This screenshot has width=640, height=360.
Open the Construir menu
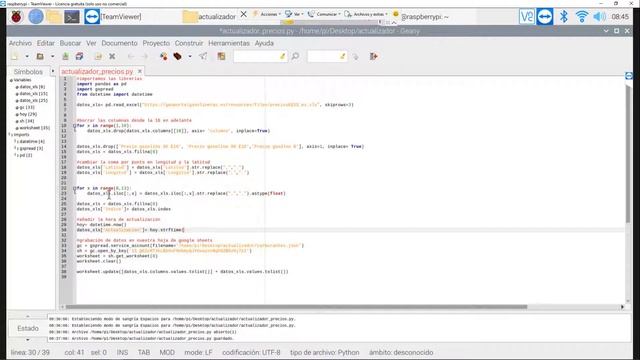click(x=189, y=43)
